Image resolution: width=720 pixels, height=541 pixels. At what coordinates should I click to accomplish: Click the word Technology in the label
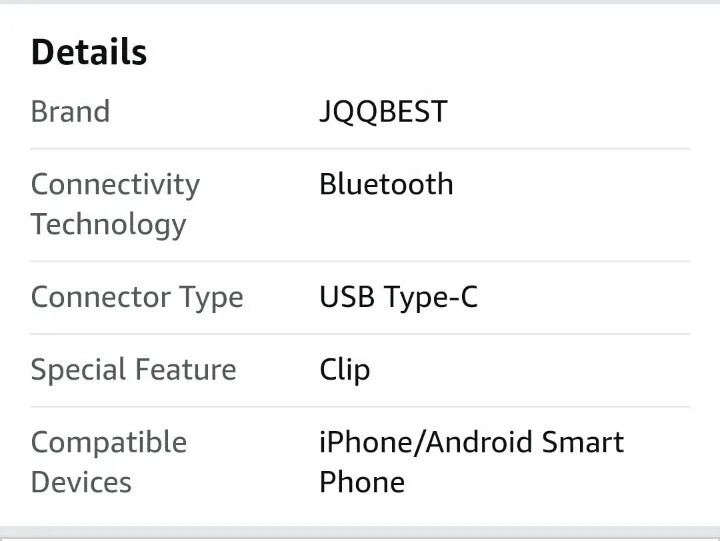(108, 224)
